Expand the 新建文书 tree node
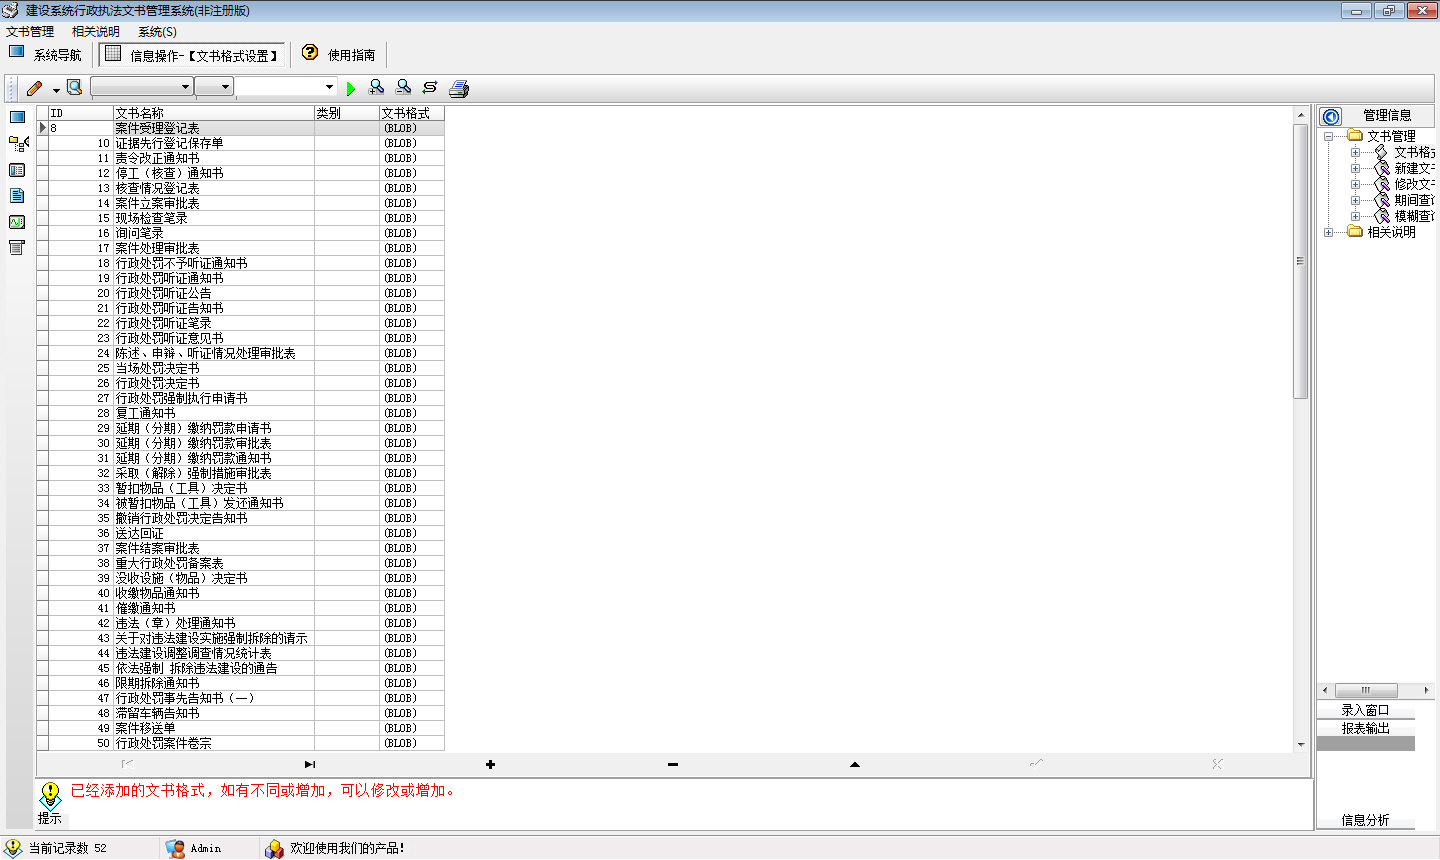The height and width of the screenshot is (860, 1440). 1356,168
